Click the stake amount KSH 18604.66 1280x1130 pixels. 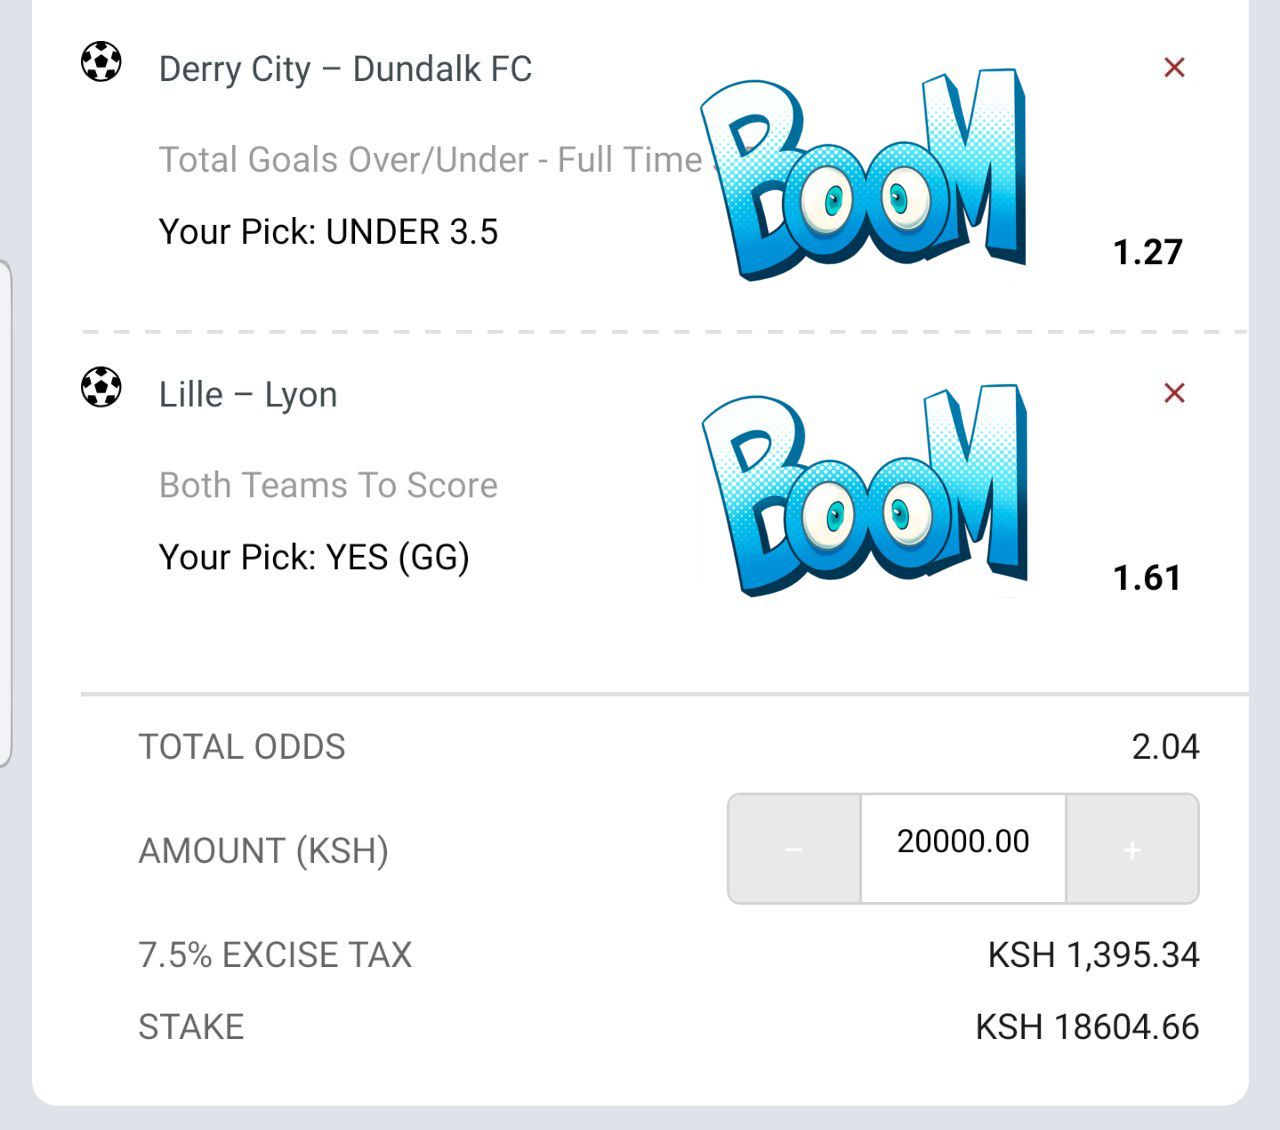point(1087,1027)
